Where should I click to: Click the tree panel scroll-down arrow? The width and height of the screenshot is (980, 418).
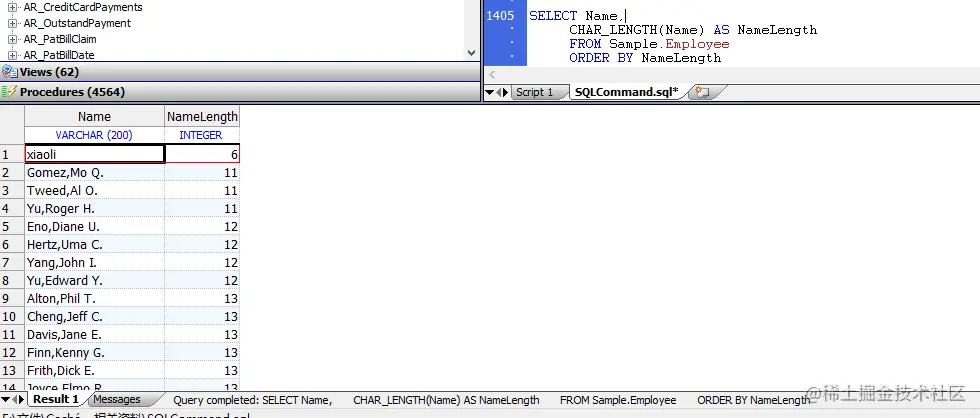[472, 54]
